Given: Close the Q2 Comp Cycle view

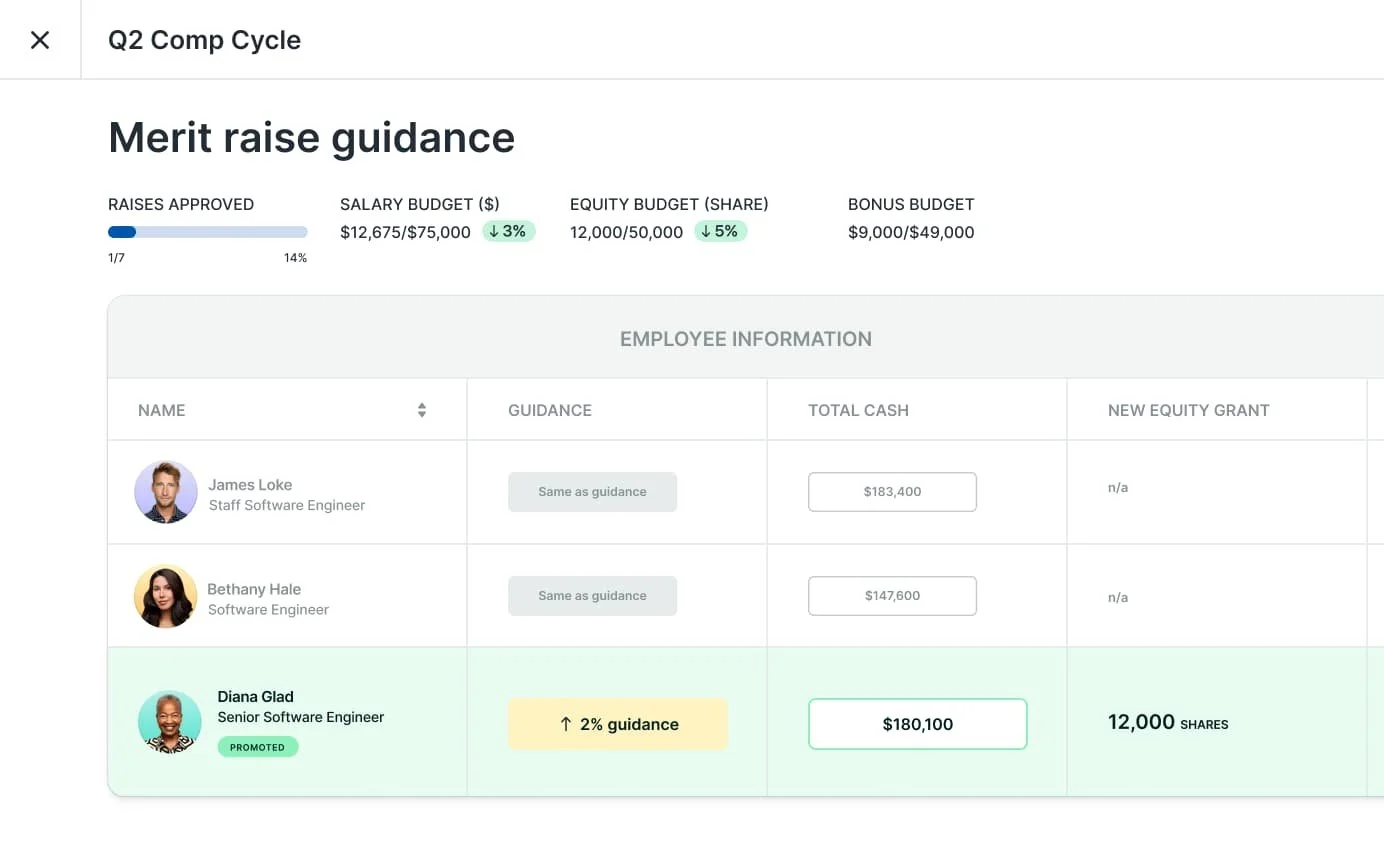Looking at the screenshot, I should pos(40,40).
